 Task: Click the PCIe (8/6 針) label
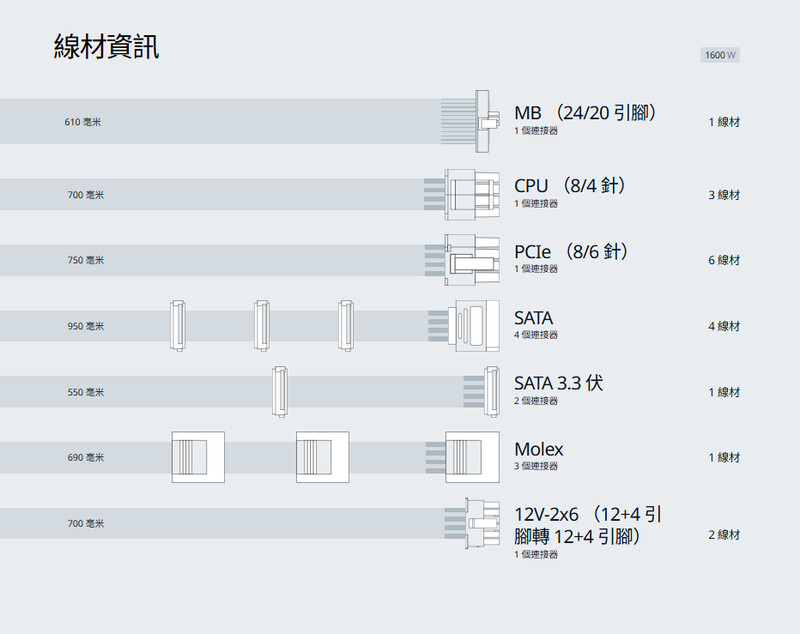pos(571,251)
